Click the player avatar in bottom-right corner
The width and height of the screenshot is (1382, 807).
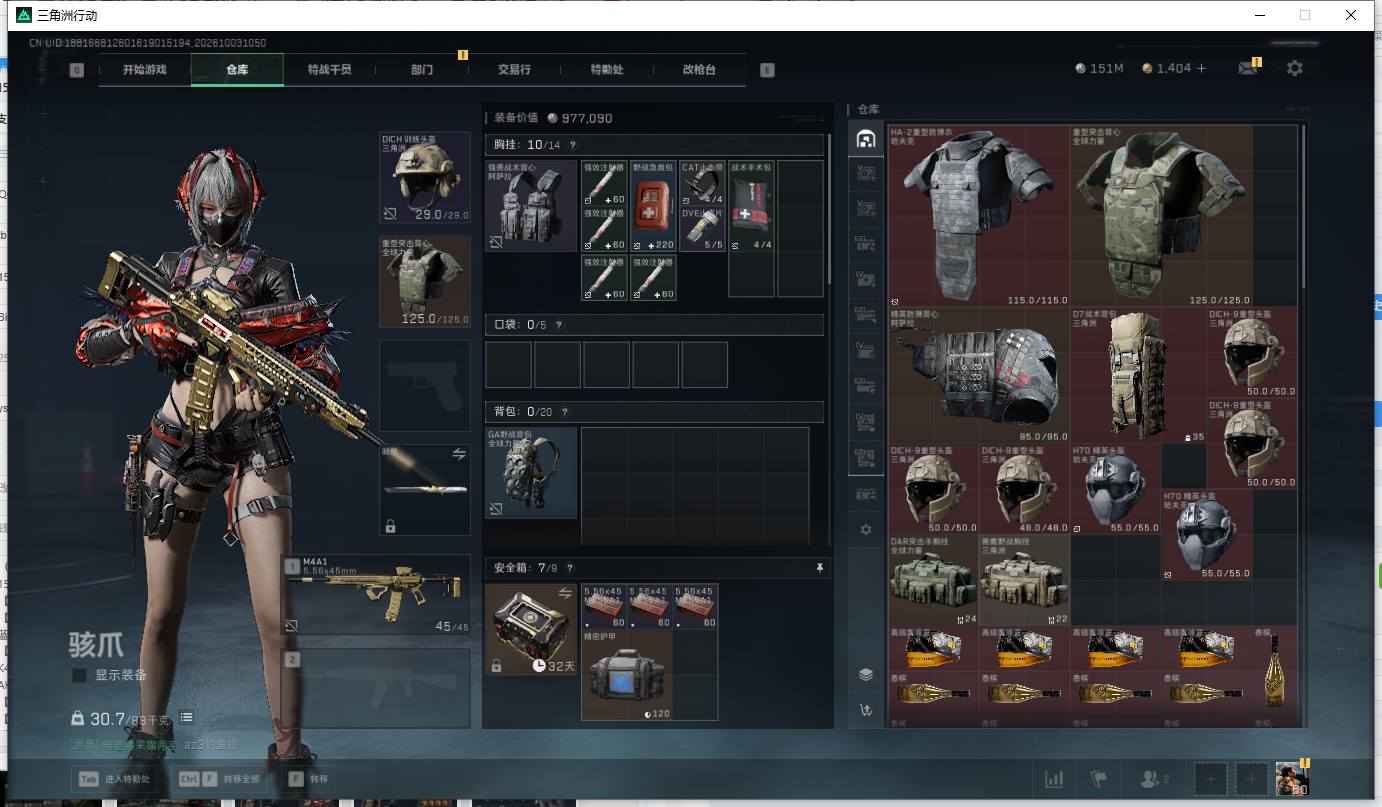point(1292,779)
